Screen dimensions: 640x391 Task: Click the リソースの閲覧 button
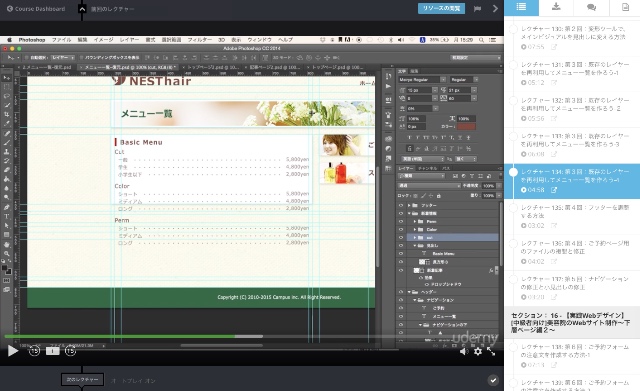pyautogui.click(x=441, y=9)
